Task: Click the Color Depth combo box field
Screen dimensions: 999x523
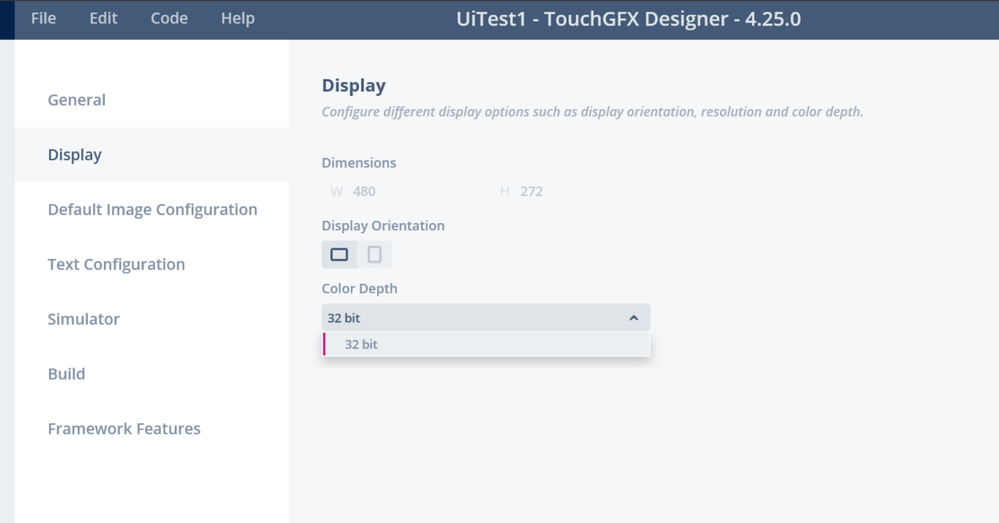Action: pos(485,318)
